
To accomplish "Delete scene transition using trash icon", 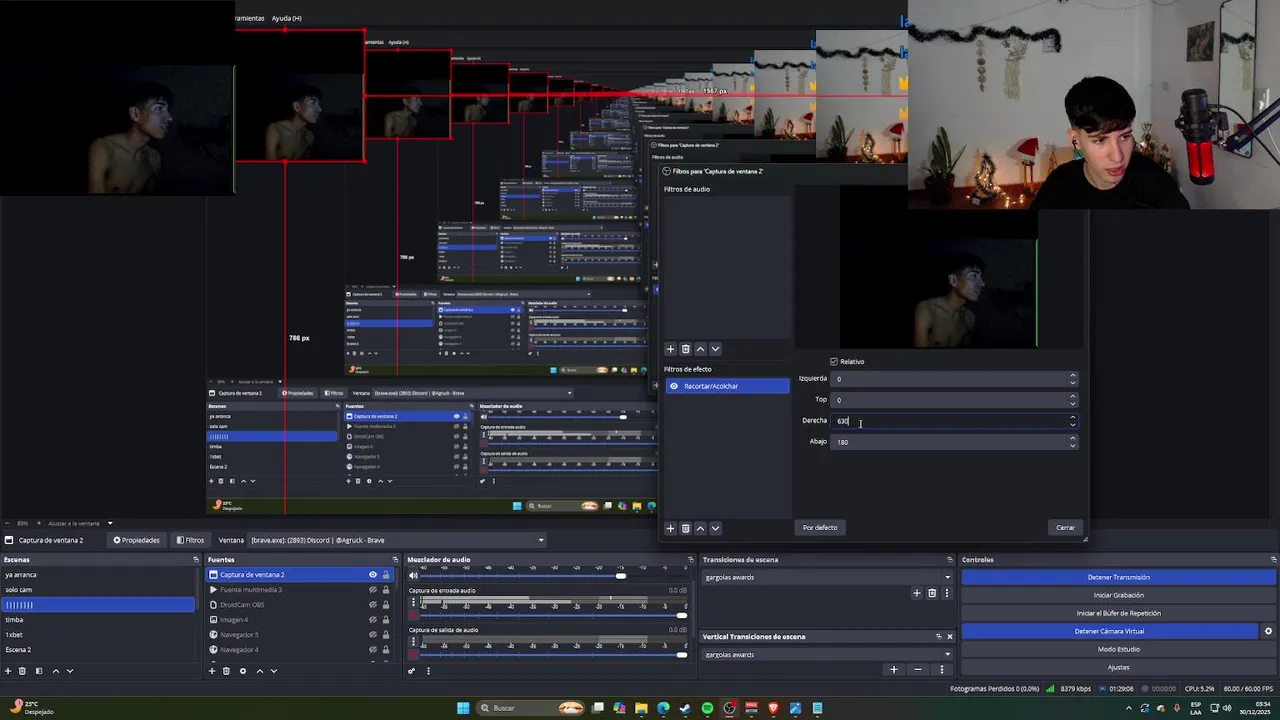I will pos(932,593).
